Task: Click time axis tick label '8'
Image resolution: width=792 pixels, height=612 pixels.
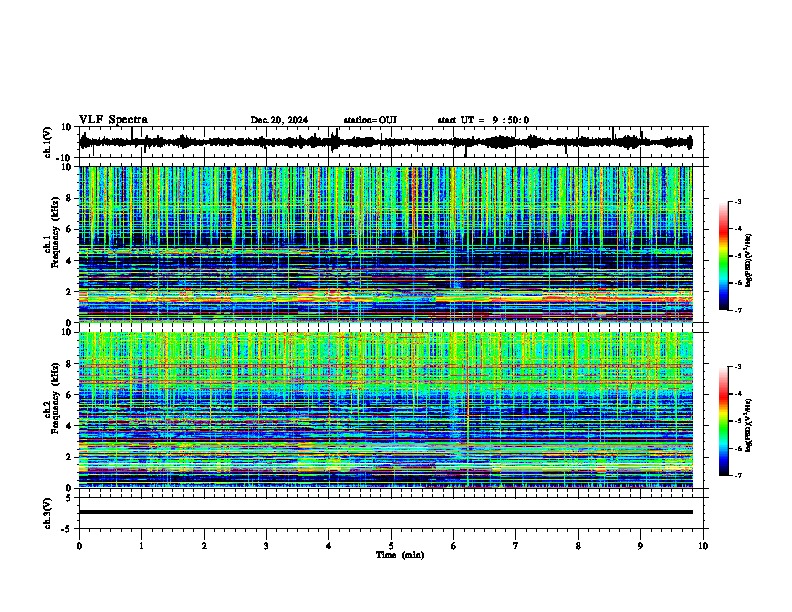Action: 578,546
